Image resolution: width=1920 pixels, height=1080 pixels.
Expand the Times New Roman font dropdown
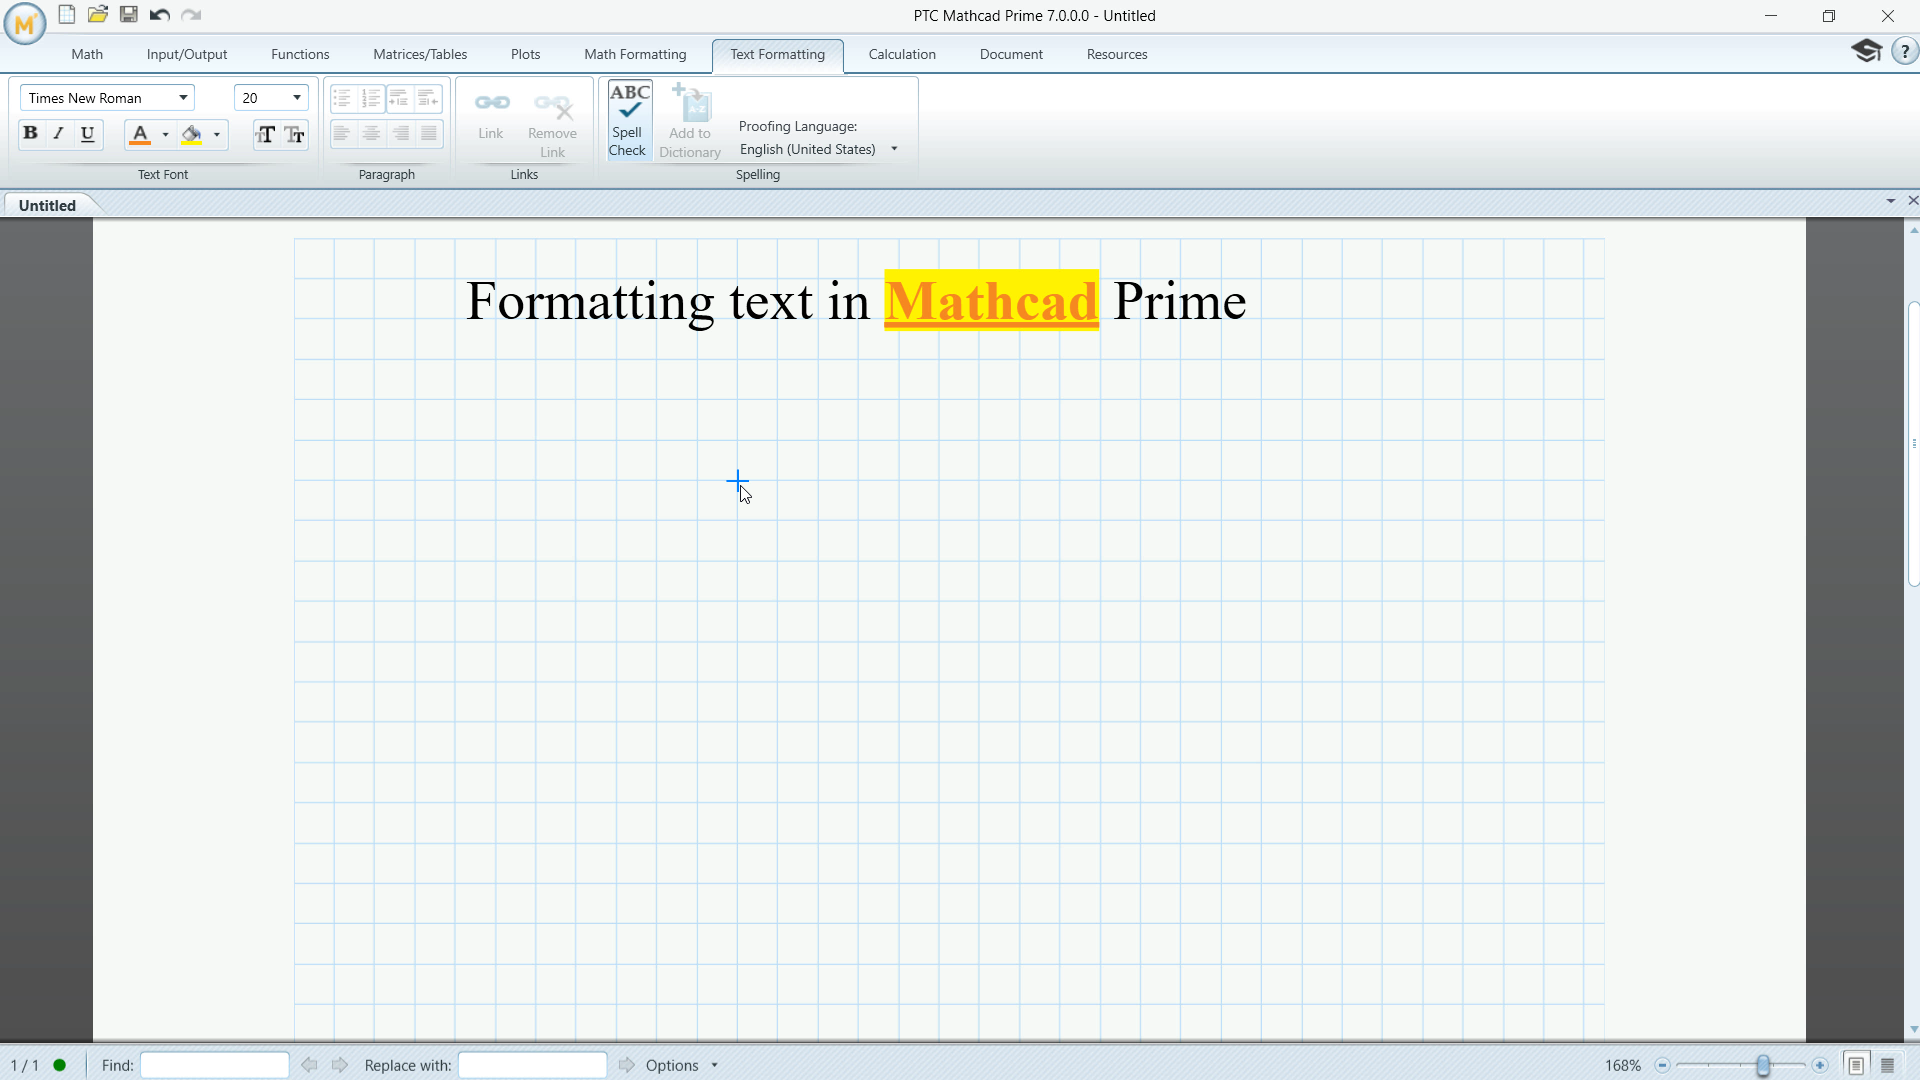click(183, 98)
